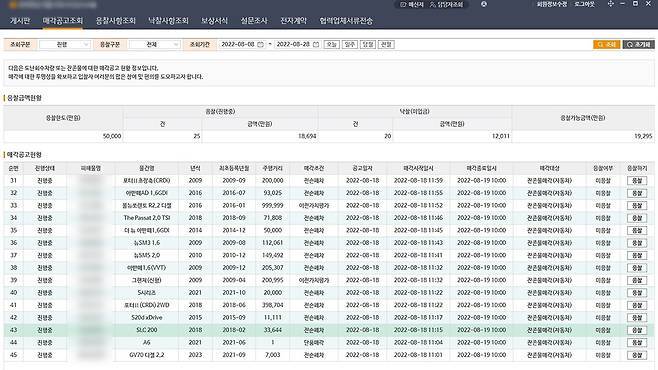Click 응찰 button for row 32
This screenshot has width=658, height=370.
(637, 193)
